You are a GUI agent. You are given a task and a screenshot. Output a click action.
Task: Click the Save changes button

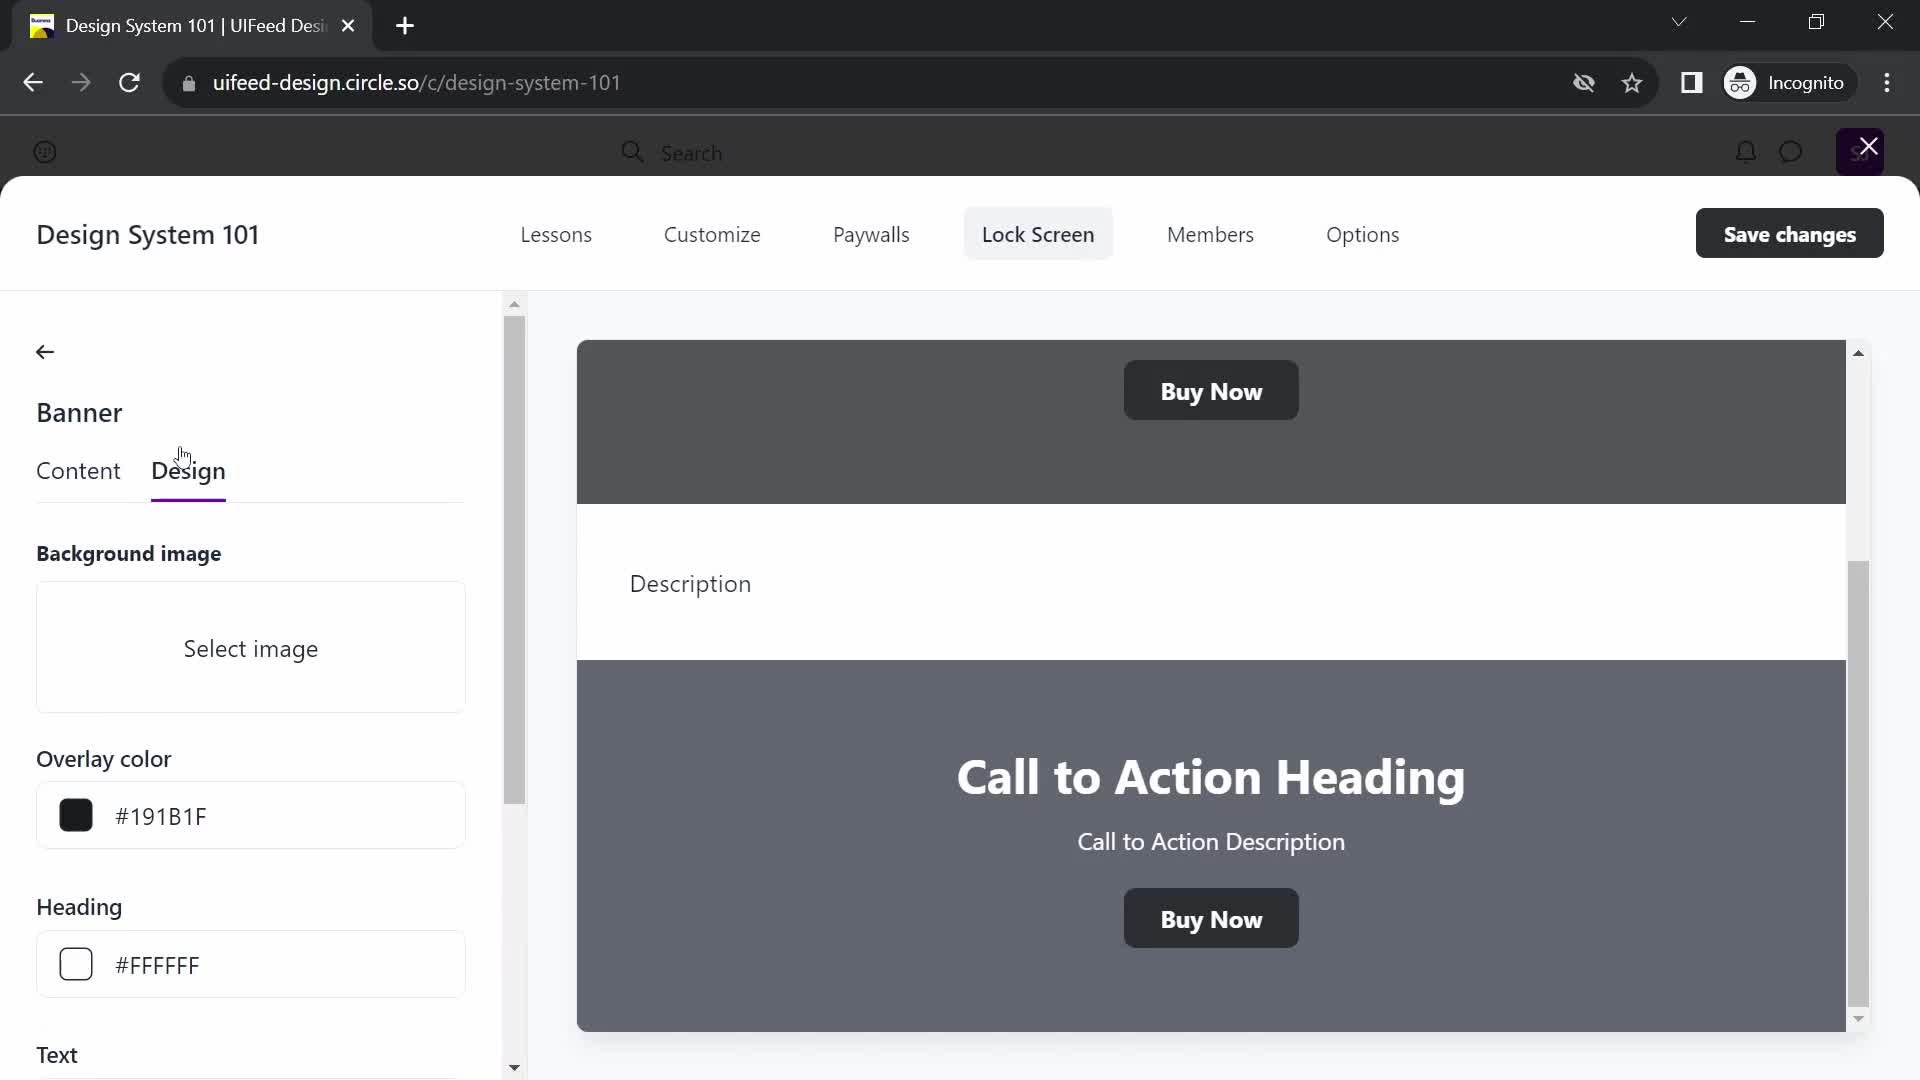click(1789, 233)
